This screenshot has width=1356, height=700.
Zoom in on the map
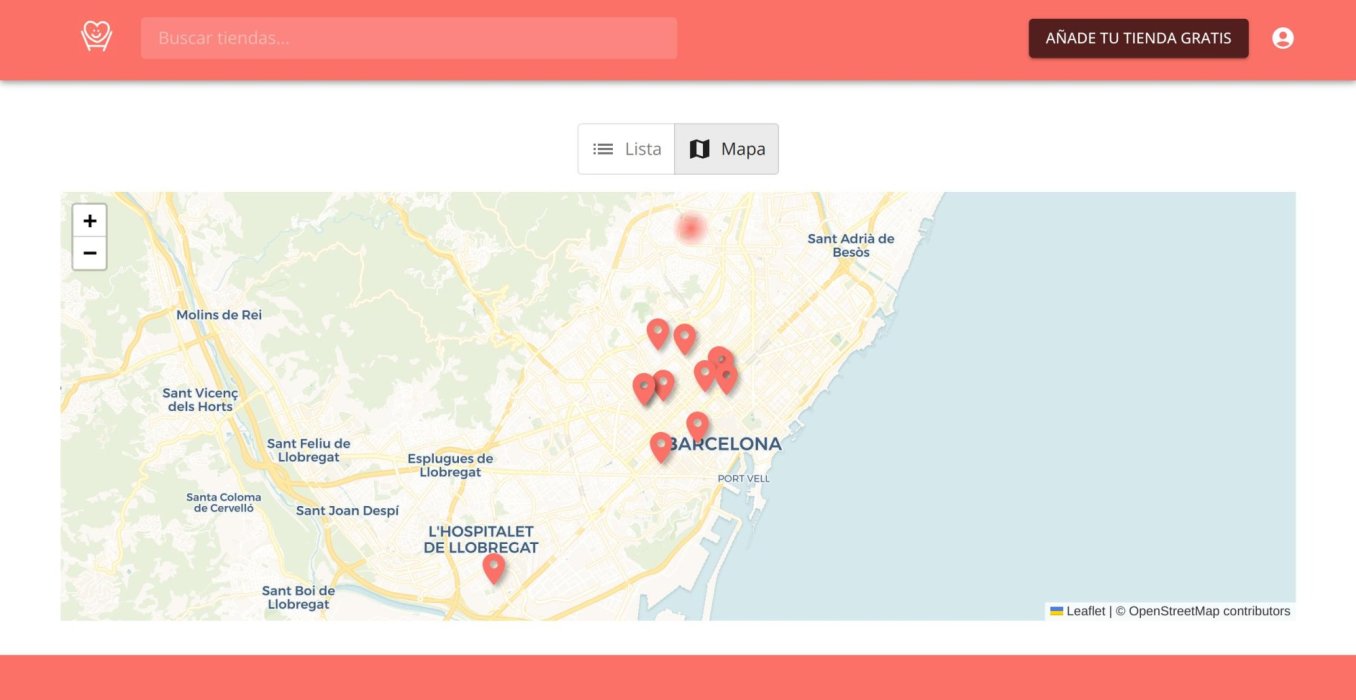pos(90,221)
